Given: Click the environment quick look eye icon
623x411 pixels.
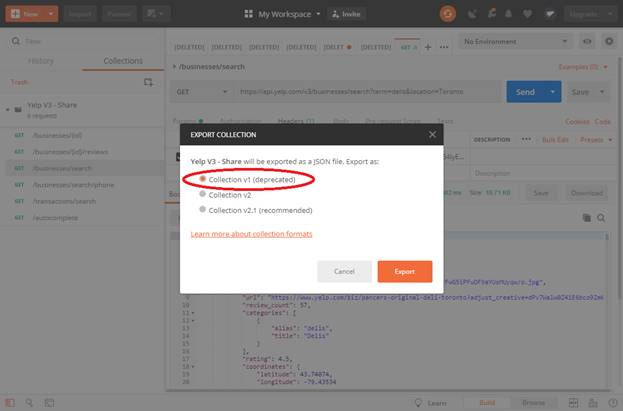Looking at the screenshot, I should tap(587, 41).
